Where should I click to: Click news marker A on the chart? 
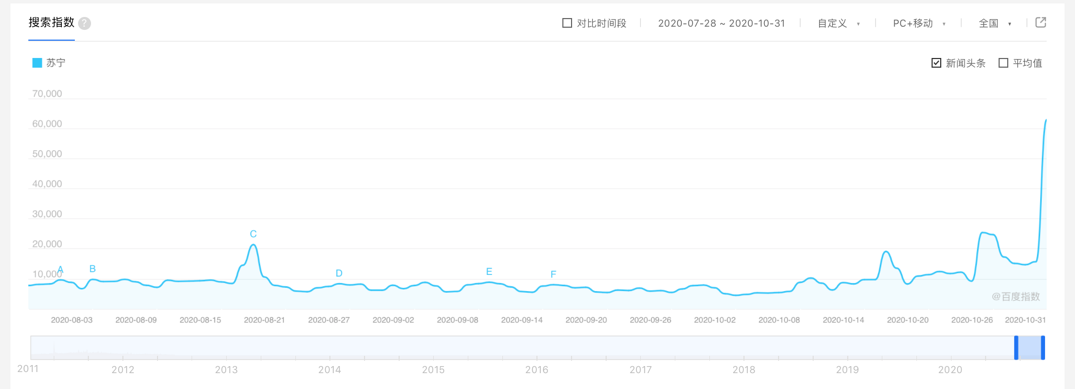click(x=60, y=269)
